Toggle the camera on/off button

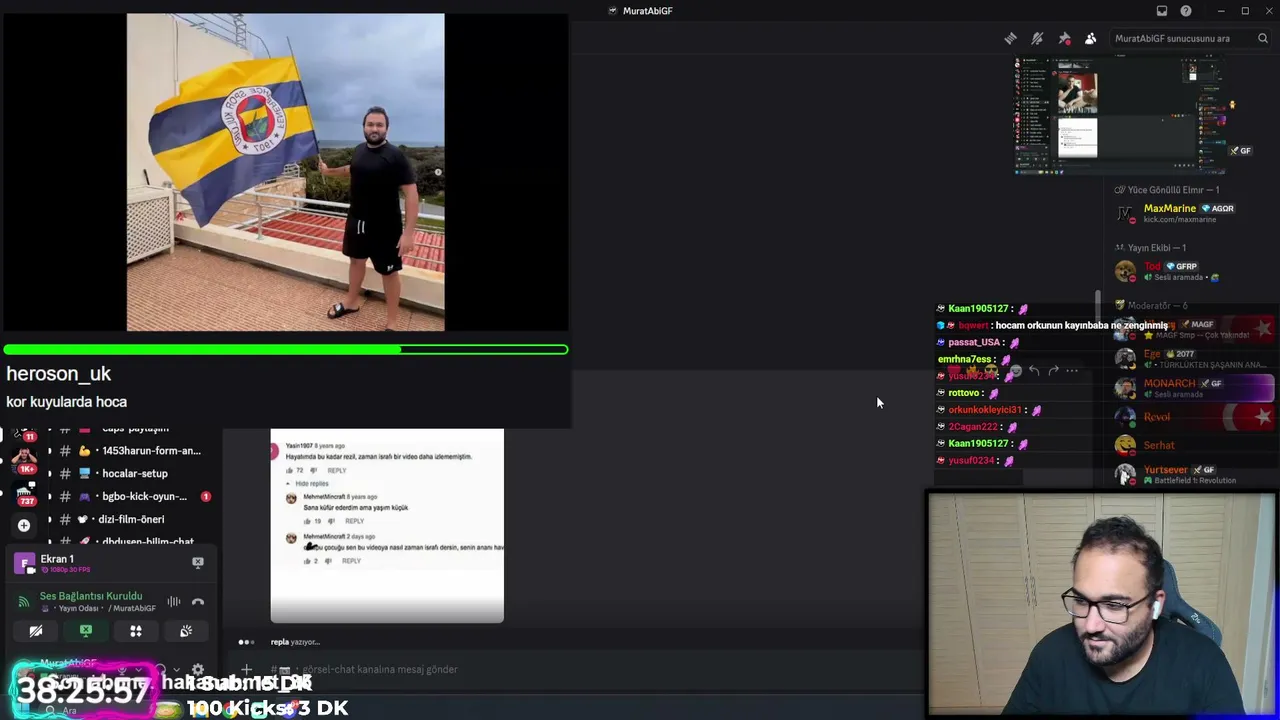click(x=36, y=631)
